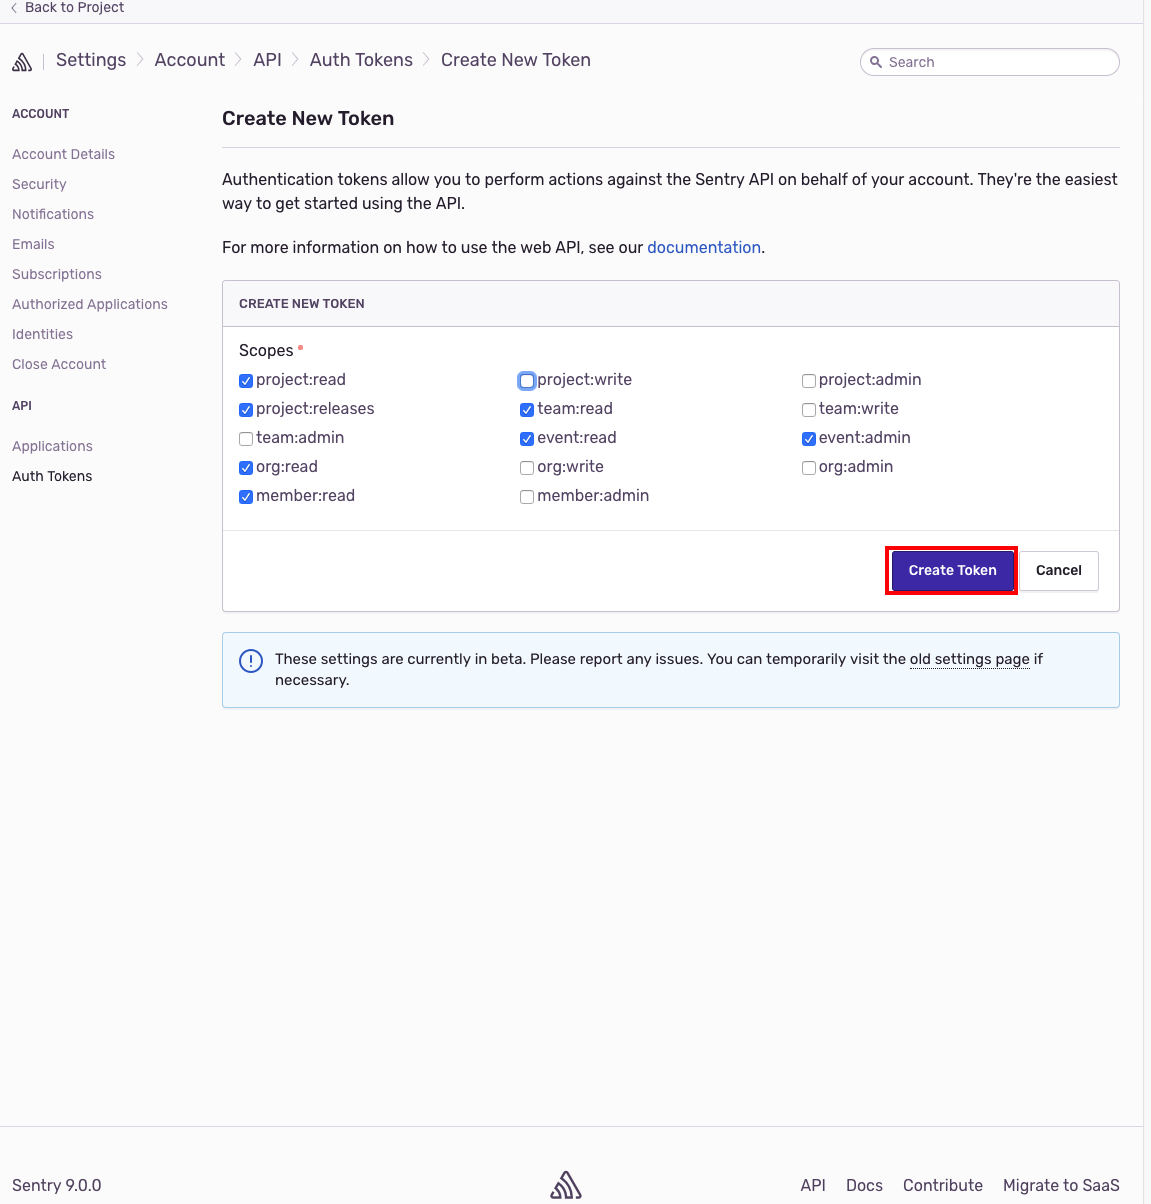Click the Sentry logo in footer
Image resolution: width=1151 pixels, height=1204 pixels.
(566, 1185)
